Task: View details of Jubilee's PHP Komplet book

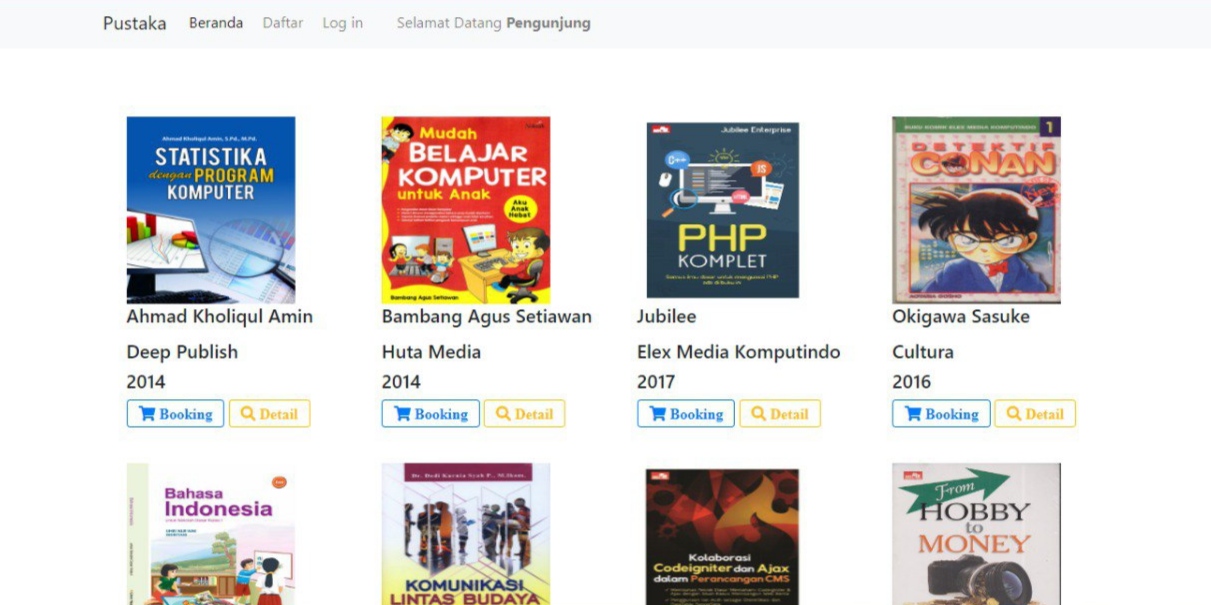Action: coord(780,413)
